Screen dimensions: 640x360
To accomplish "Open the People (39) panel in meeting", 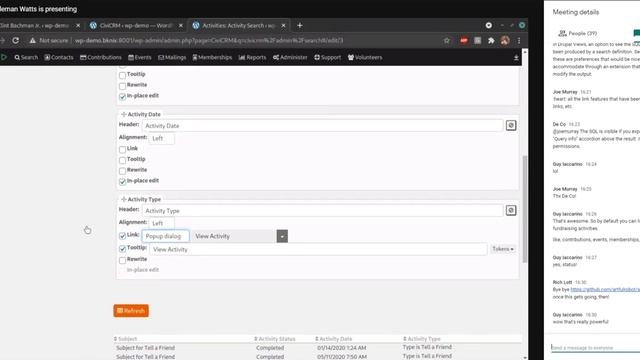I will [578, 33].
